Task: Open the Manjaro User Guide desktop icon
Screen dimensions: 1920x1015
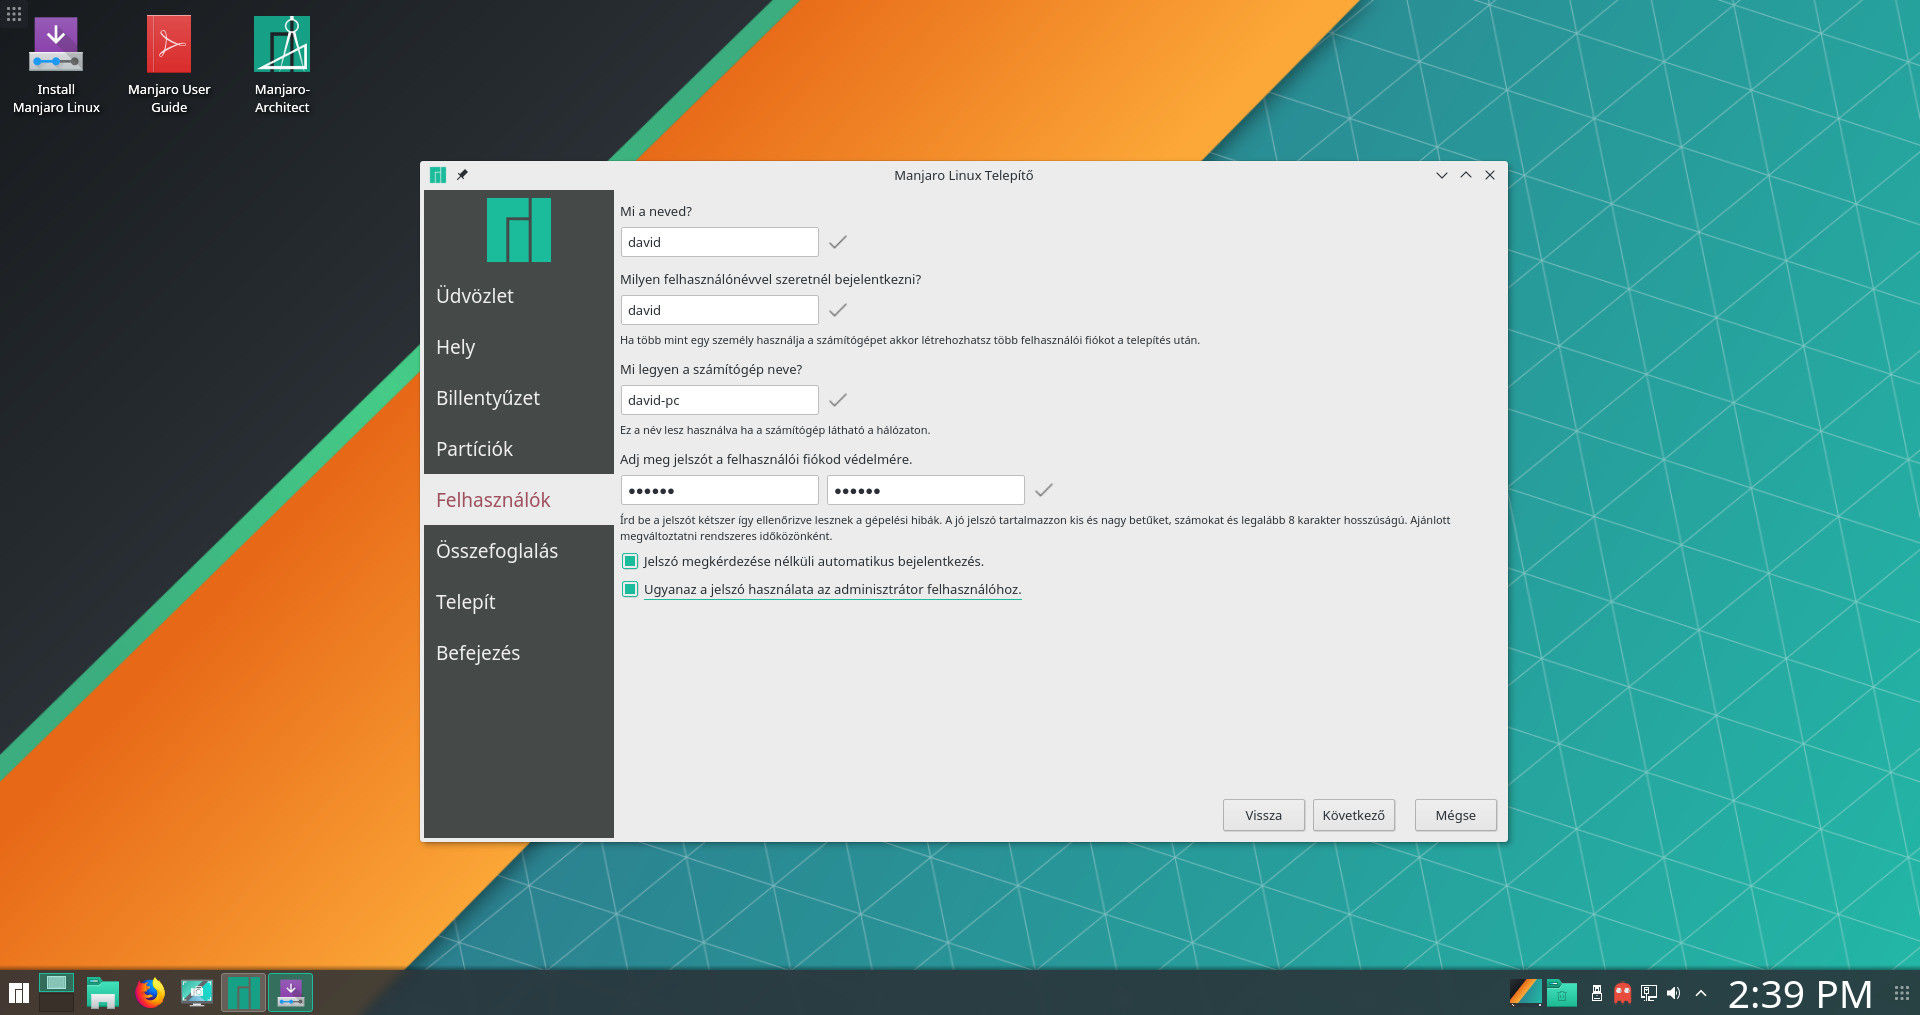Action: 169,66
